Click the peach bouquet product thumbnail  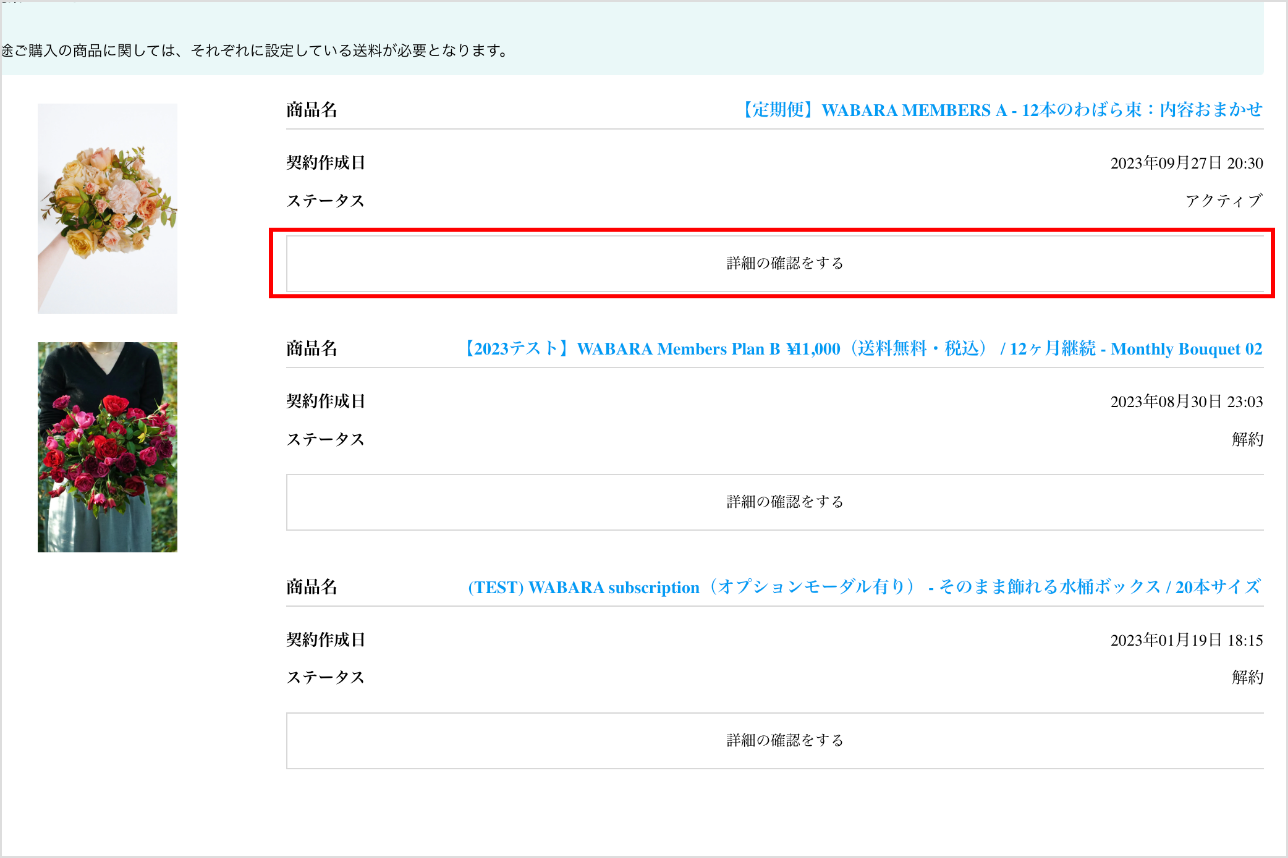point(108,208)
